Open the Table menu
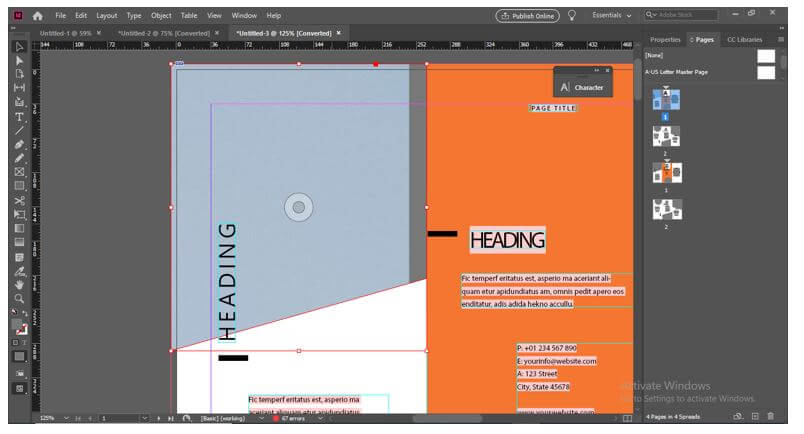This screenshot has height=434, width=804. pos(189,16)
